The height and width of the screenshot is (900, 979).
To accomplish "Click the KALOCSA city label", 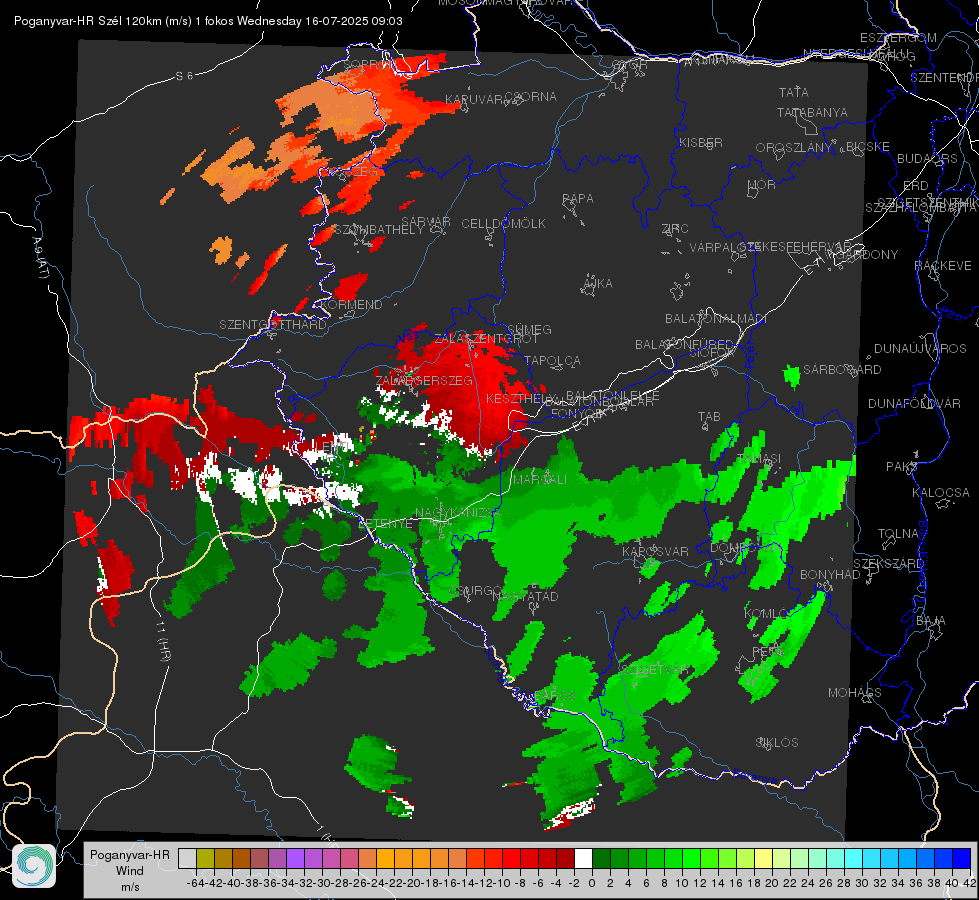I will 941,493.
